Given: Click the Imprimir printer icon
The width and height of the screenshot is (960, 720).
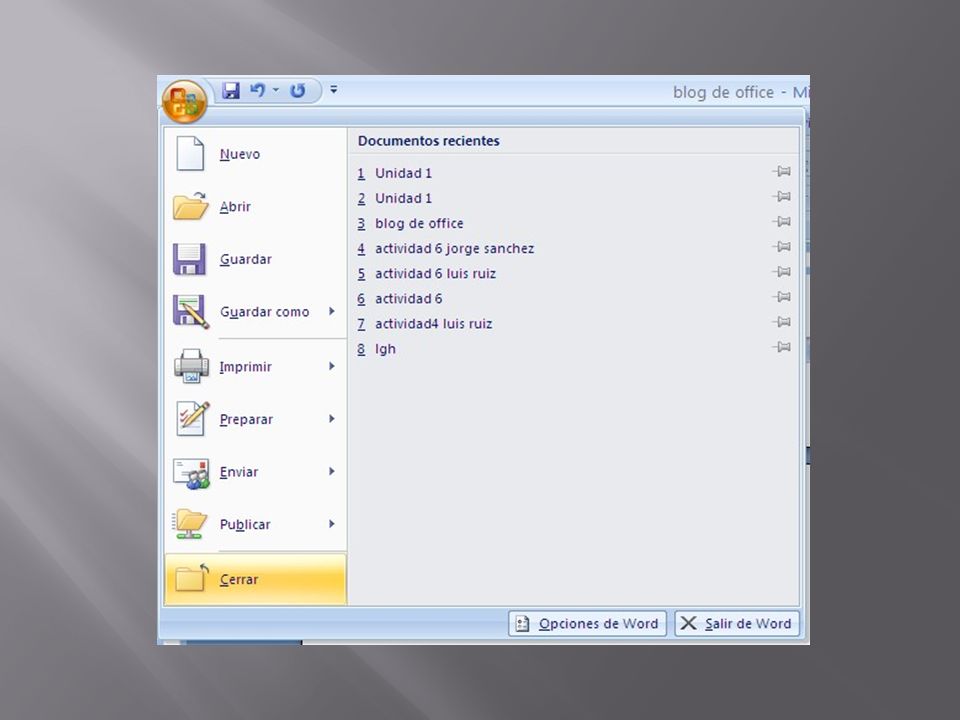Looking at the screenshot, I should (191, 366).
